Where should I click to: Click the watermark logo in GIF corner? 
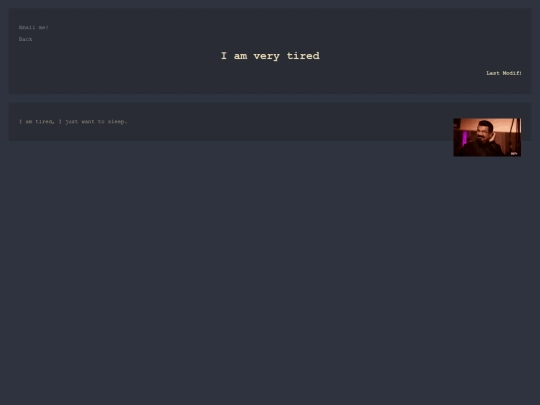[514, 154]
